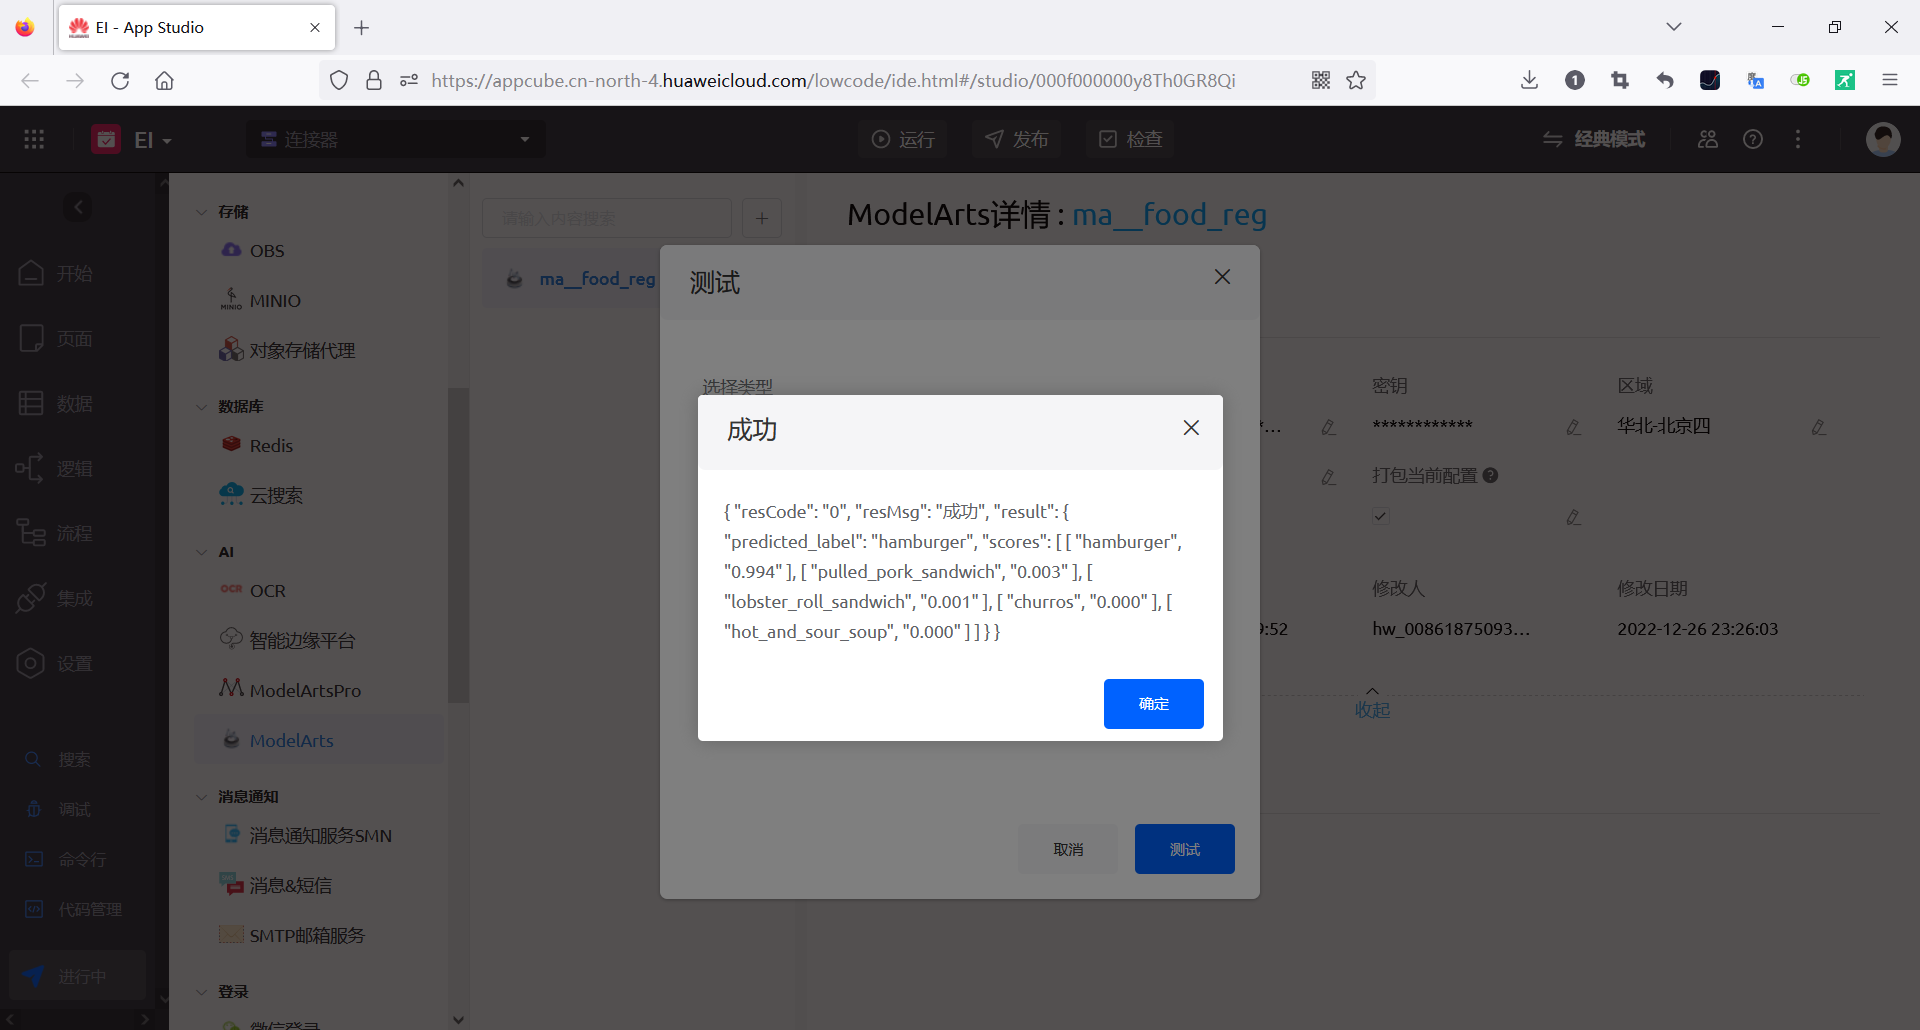Go to 流程 in the sidebar
The height and width of the screenshot is (1030, 1920).
[56, 534]
